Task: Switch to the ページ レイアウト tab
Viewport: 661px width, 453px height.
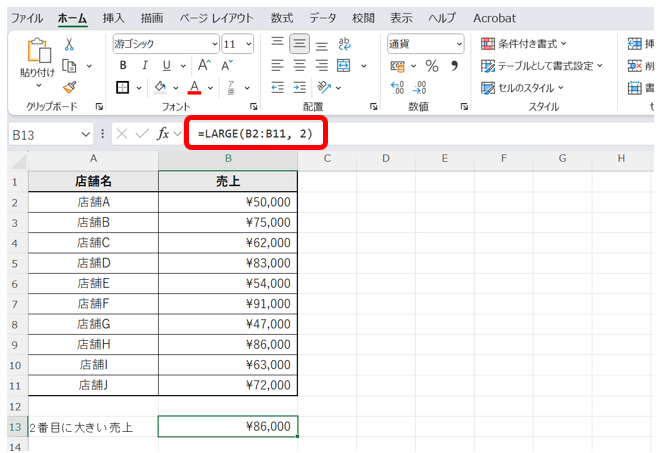Action: pos(216,18)
